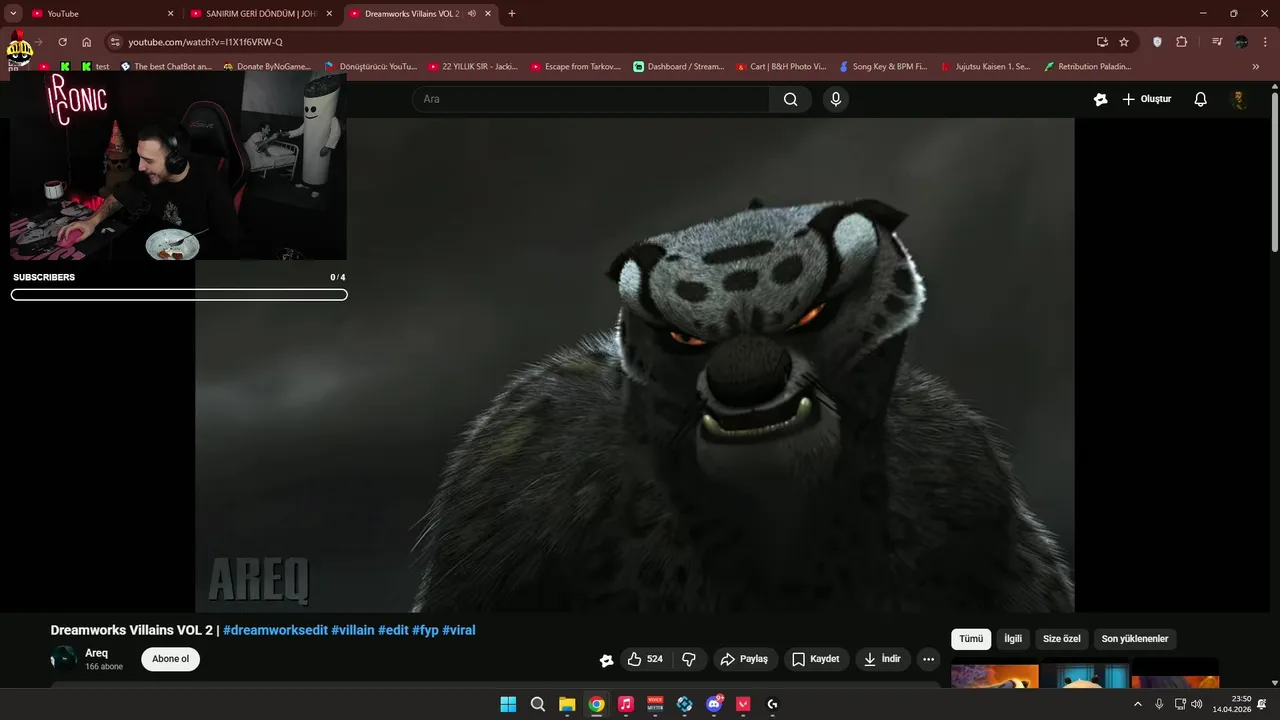The height and width of the screenshot is (720, 1280).
Task: Click the shield extension icon in toolbar
Action: point(1158,42)
